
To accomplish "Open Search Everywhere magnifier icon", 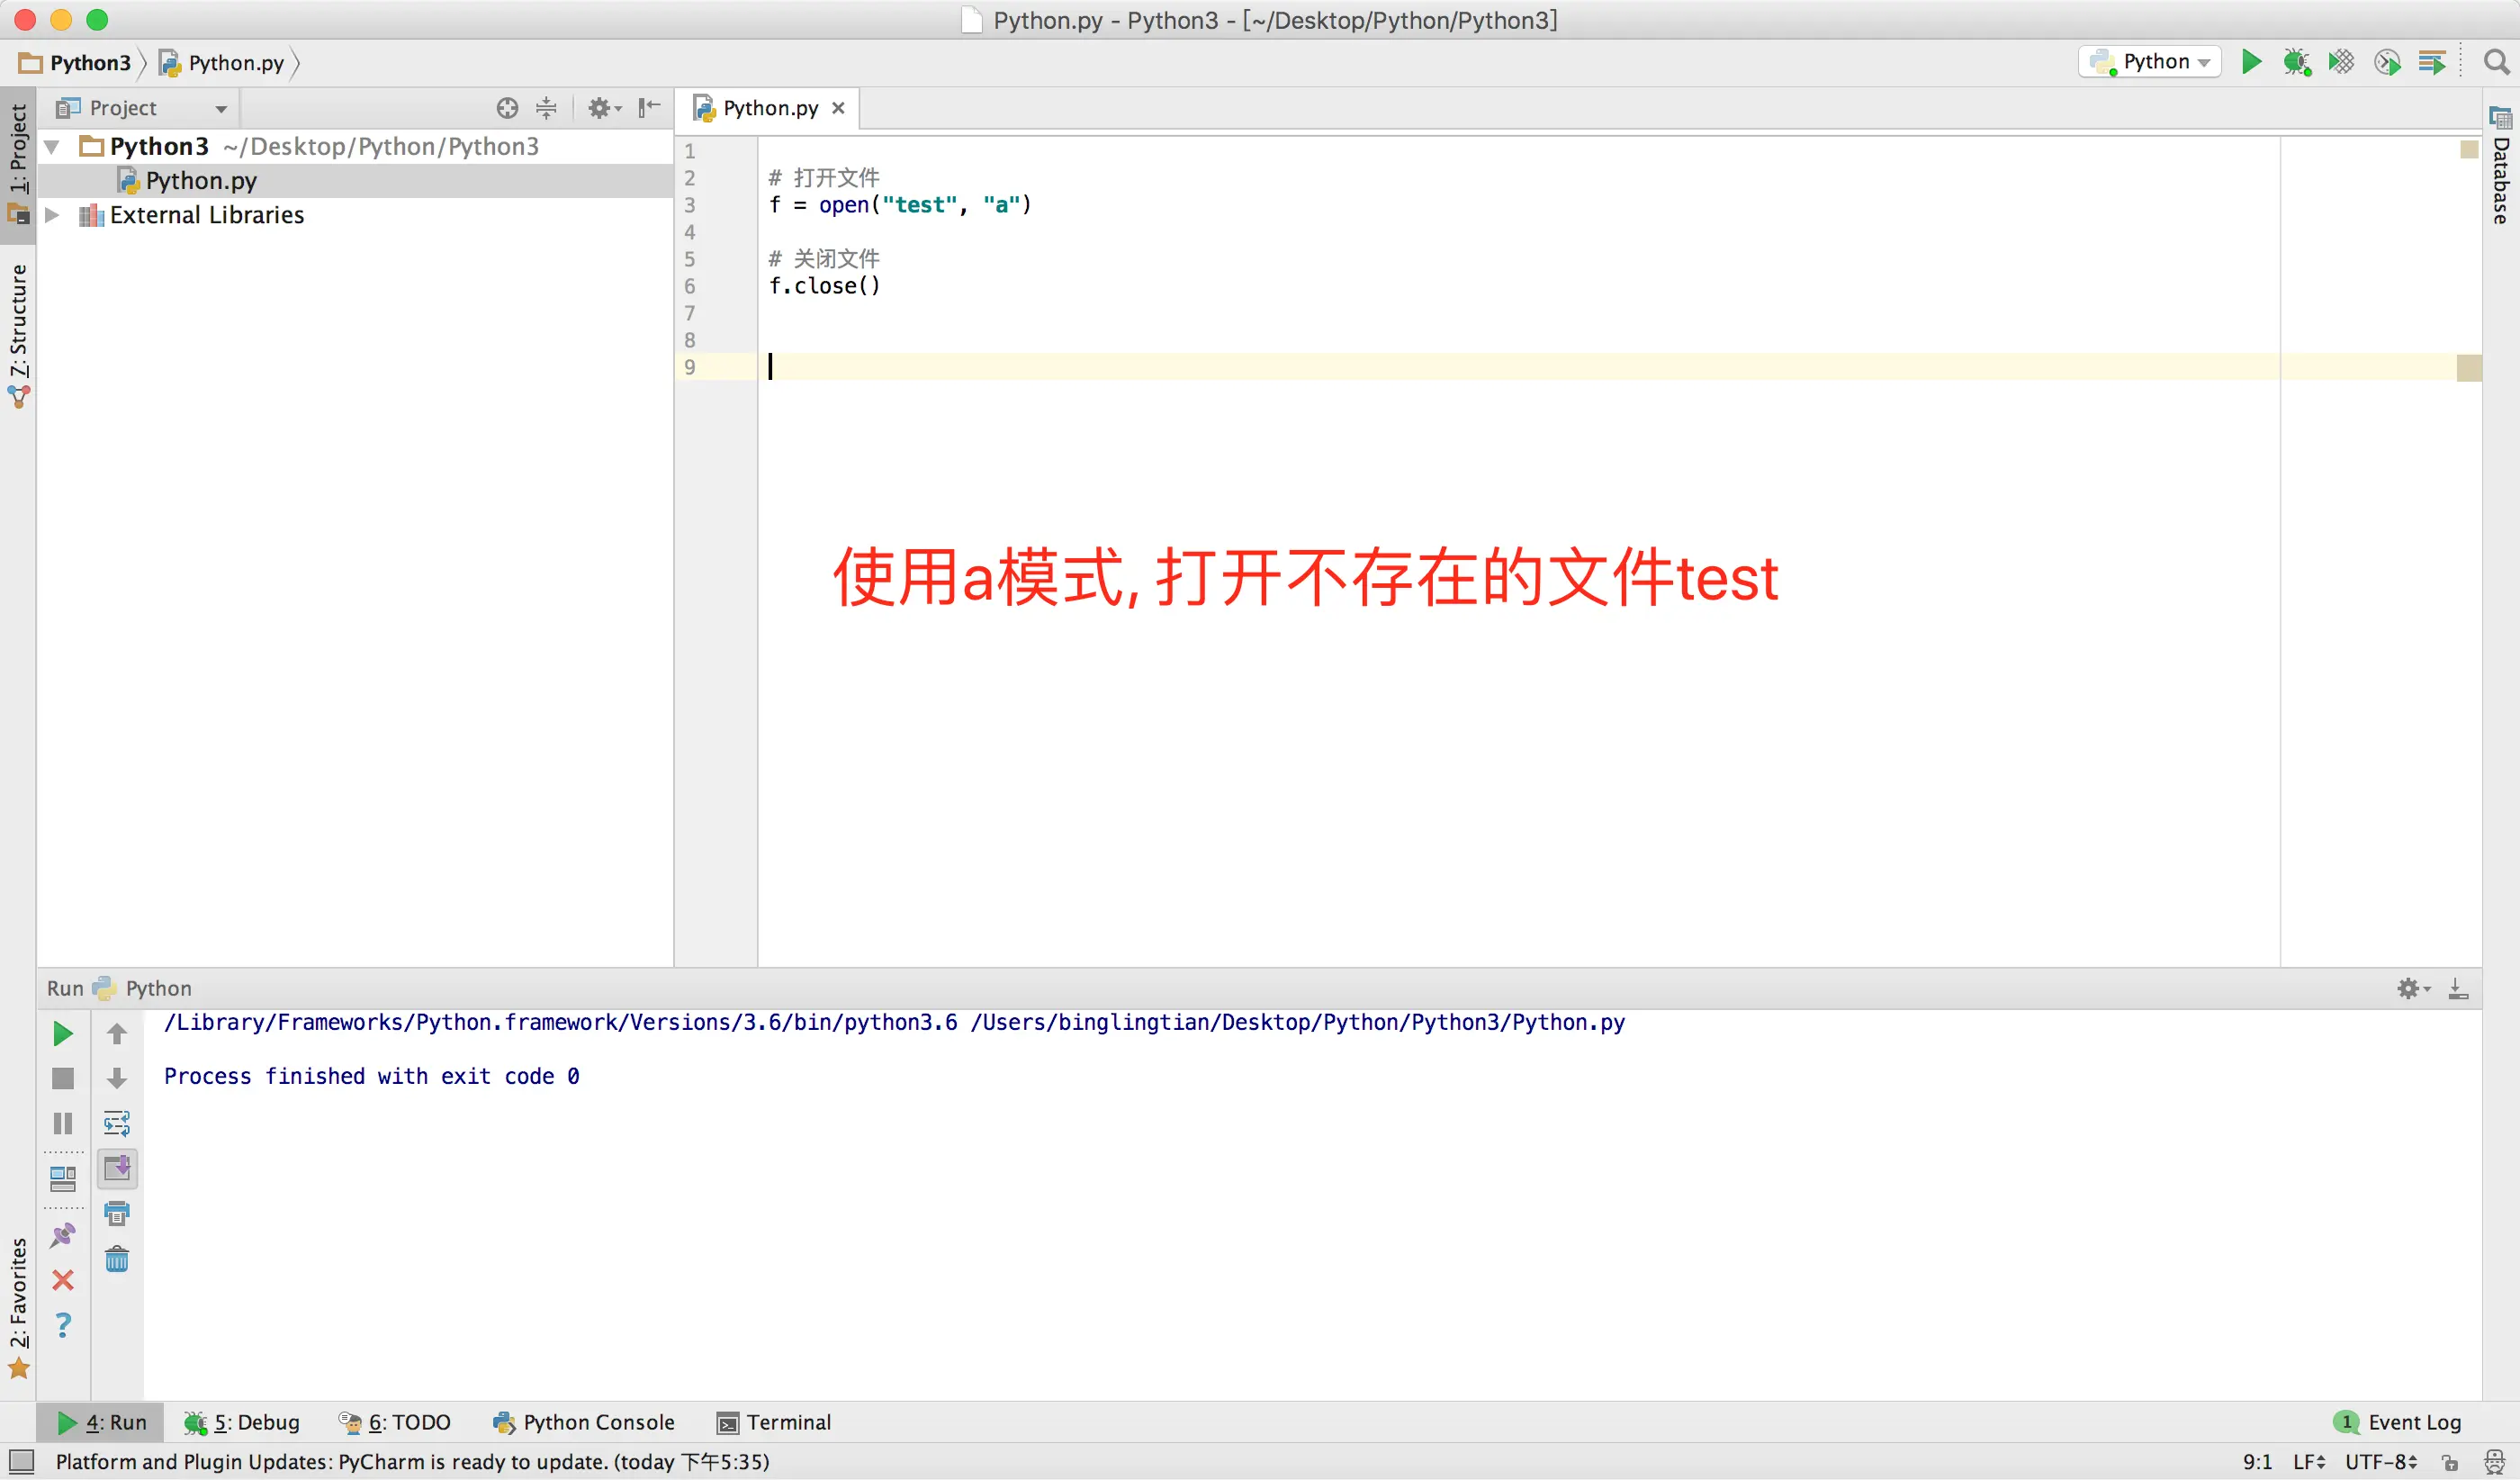I will (x=2496, y=62).
